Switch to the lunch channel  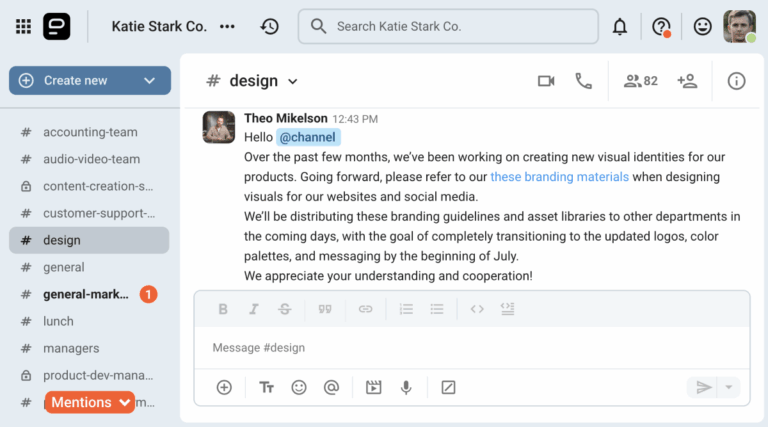point(89,321)
